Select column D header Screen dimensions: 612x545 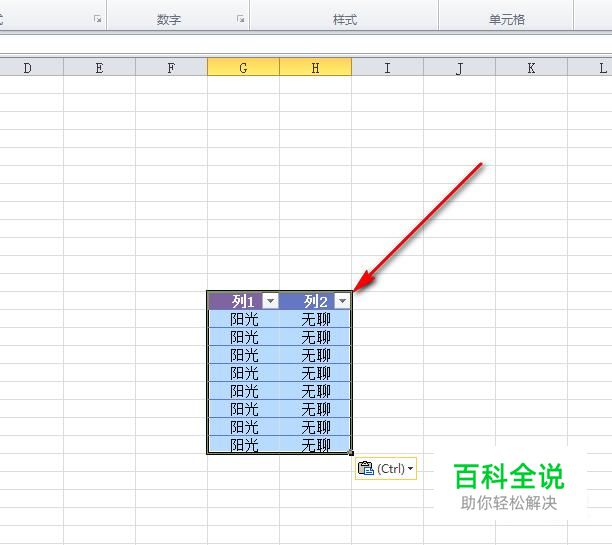(x=30, y=67)
